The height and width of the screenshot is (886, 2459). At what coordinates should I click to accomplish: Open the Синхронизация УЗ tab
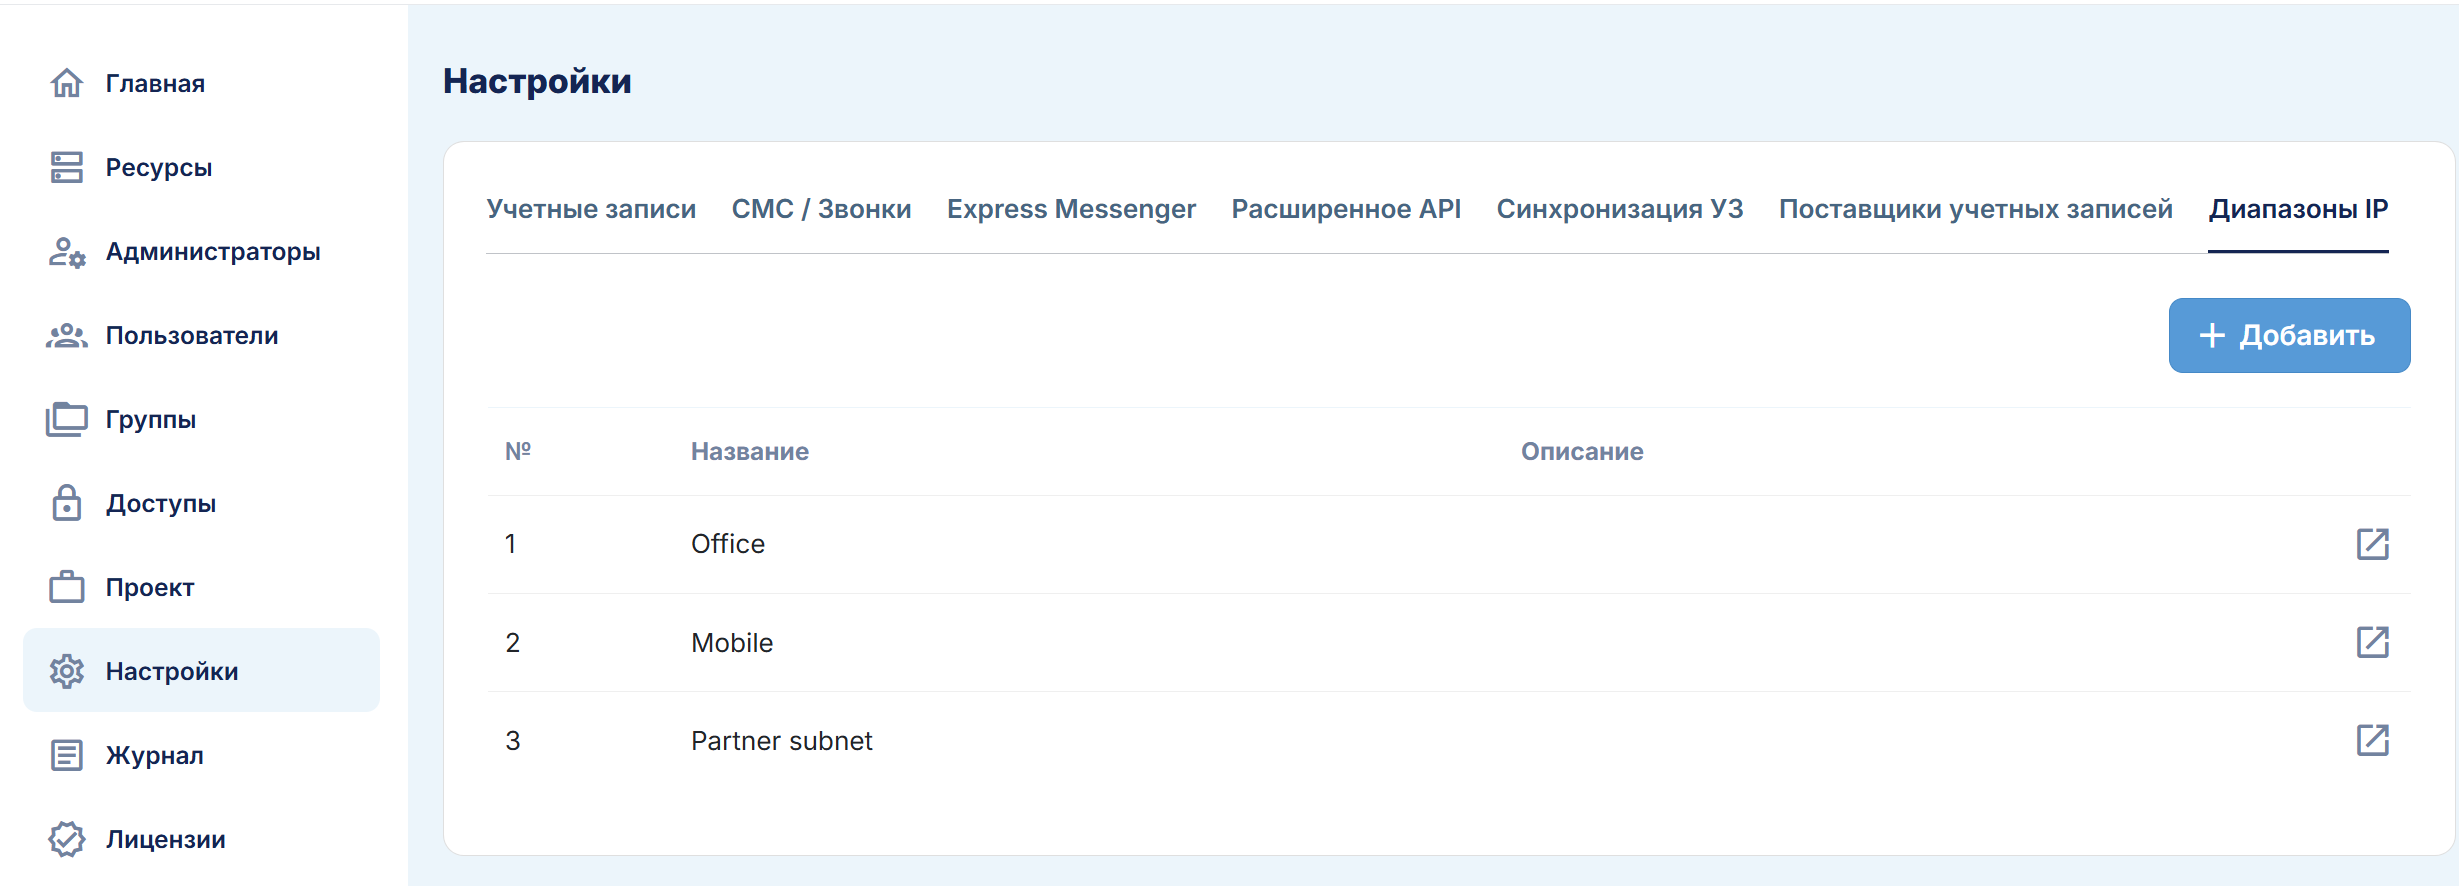click(x=1619, y=209)
